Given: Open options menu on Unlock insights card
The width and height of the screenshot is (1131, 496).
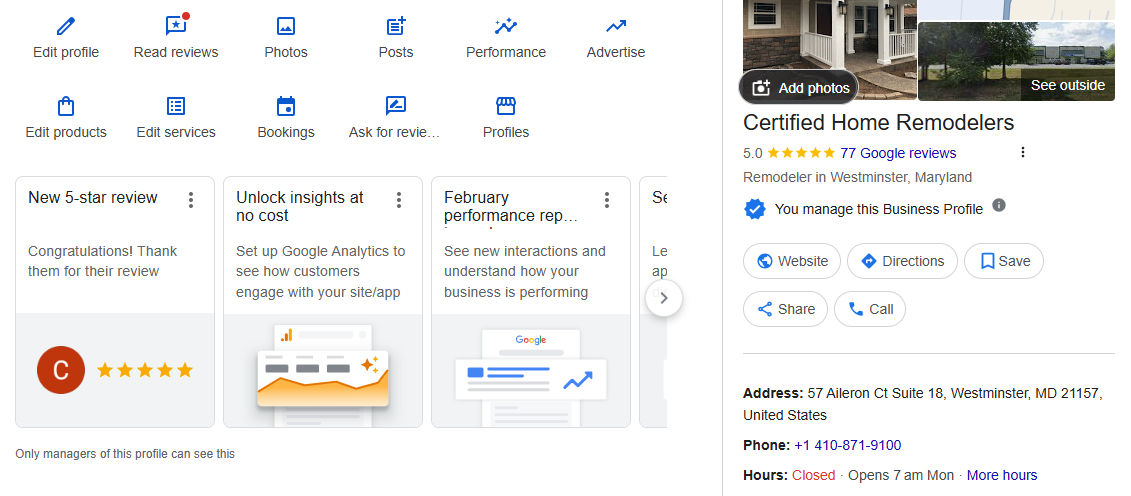Looking at the screenshot, I should pyautogui.click(x=398, y=200).
